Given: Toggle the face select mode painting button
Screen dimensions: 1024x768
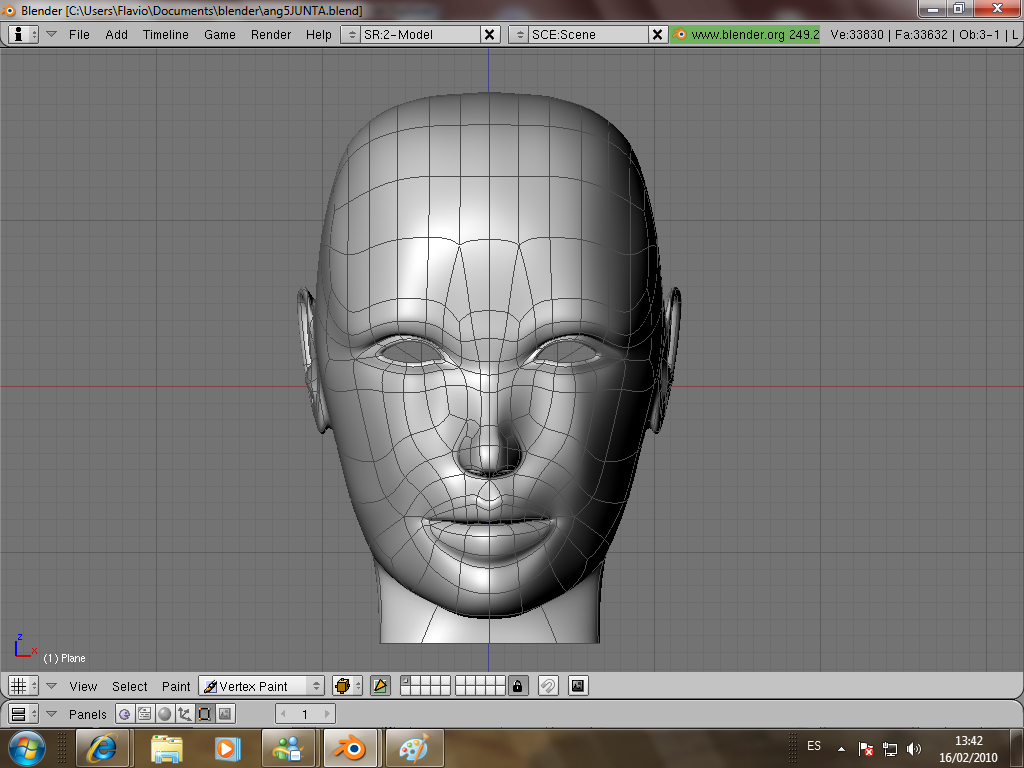Looking at the screenshot, I should point(380,686).
